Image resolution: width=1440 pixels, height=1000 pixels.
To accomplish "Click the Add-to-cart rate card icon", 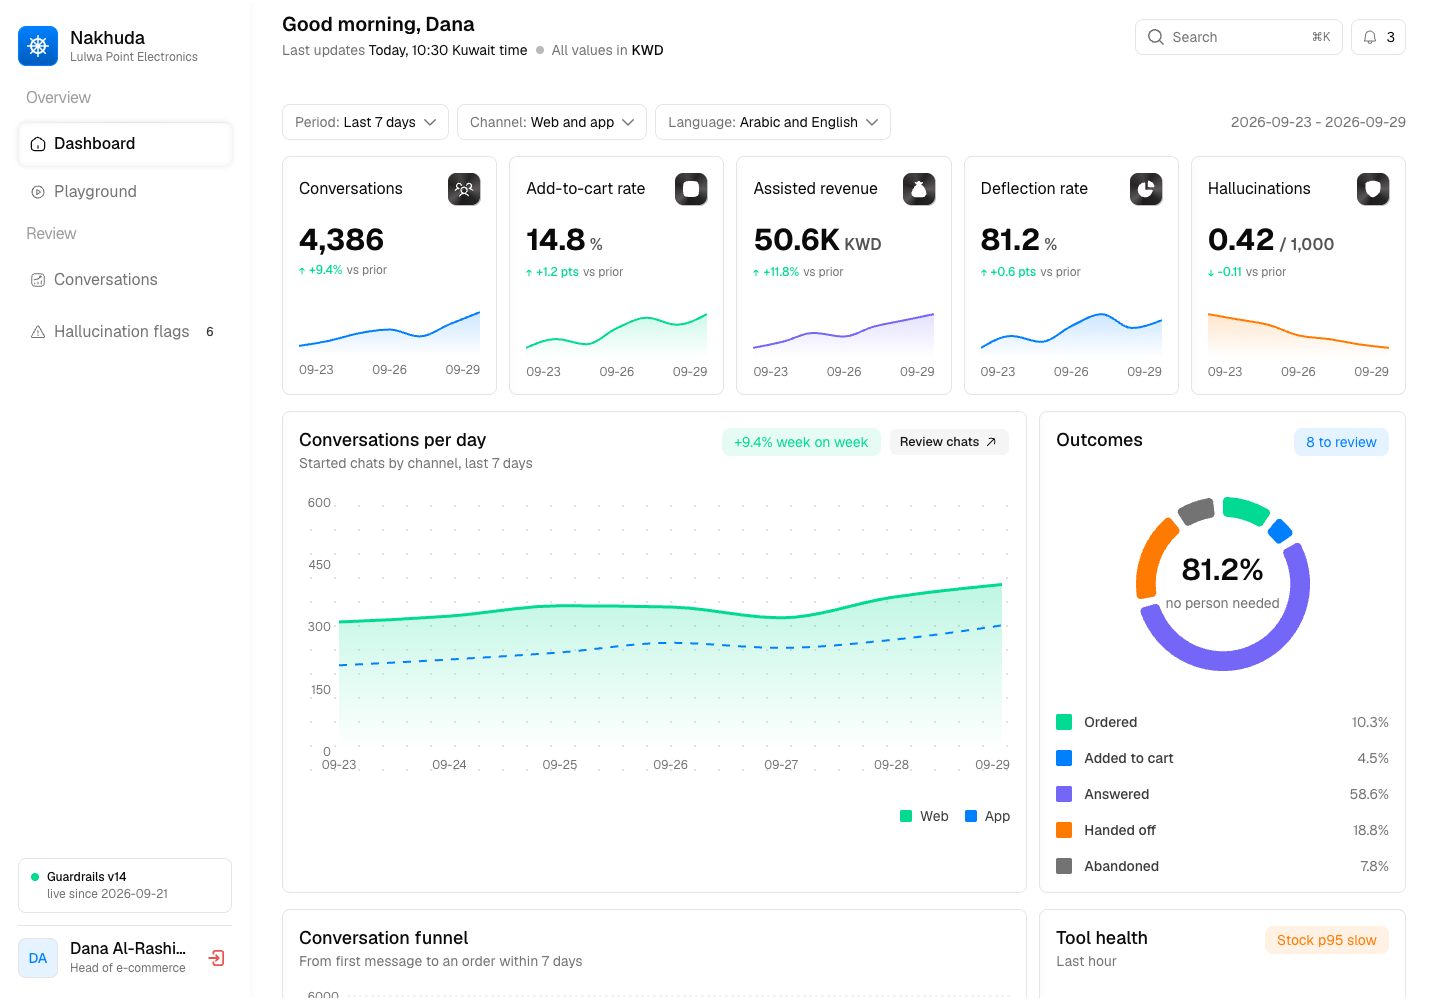I will click(x=691, y=189).
